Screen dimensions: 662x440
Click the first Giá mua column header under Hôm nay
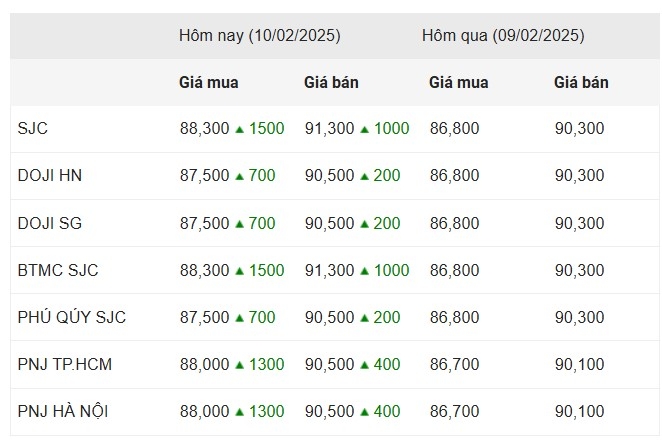pyautogui.click(x=208, y=83)
